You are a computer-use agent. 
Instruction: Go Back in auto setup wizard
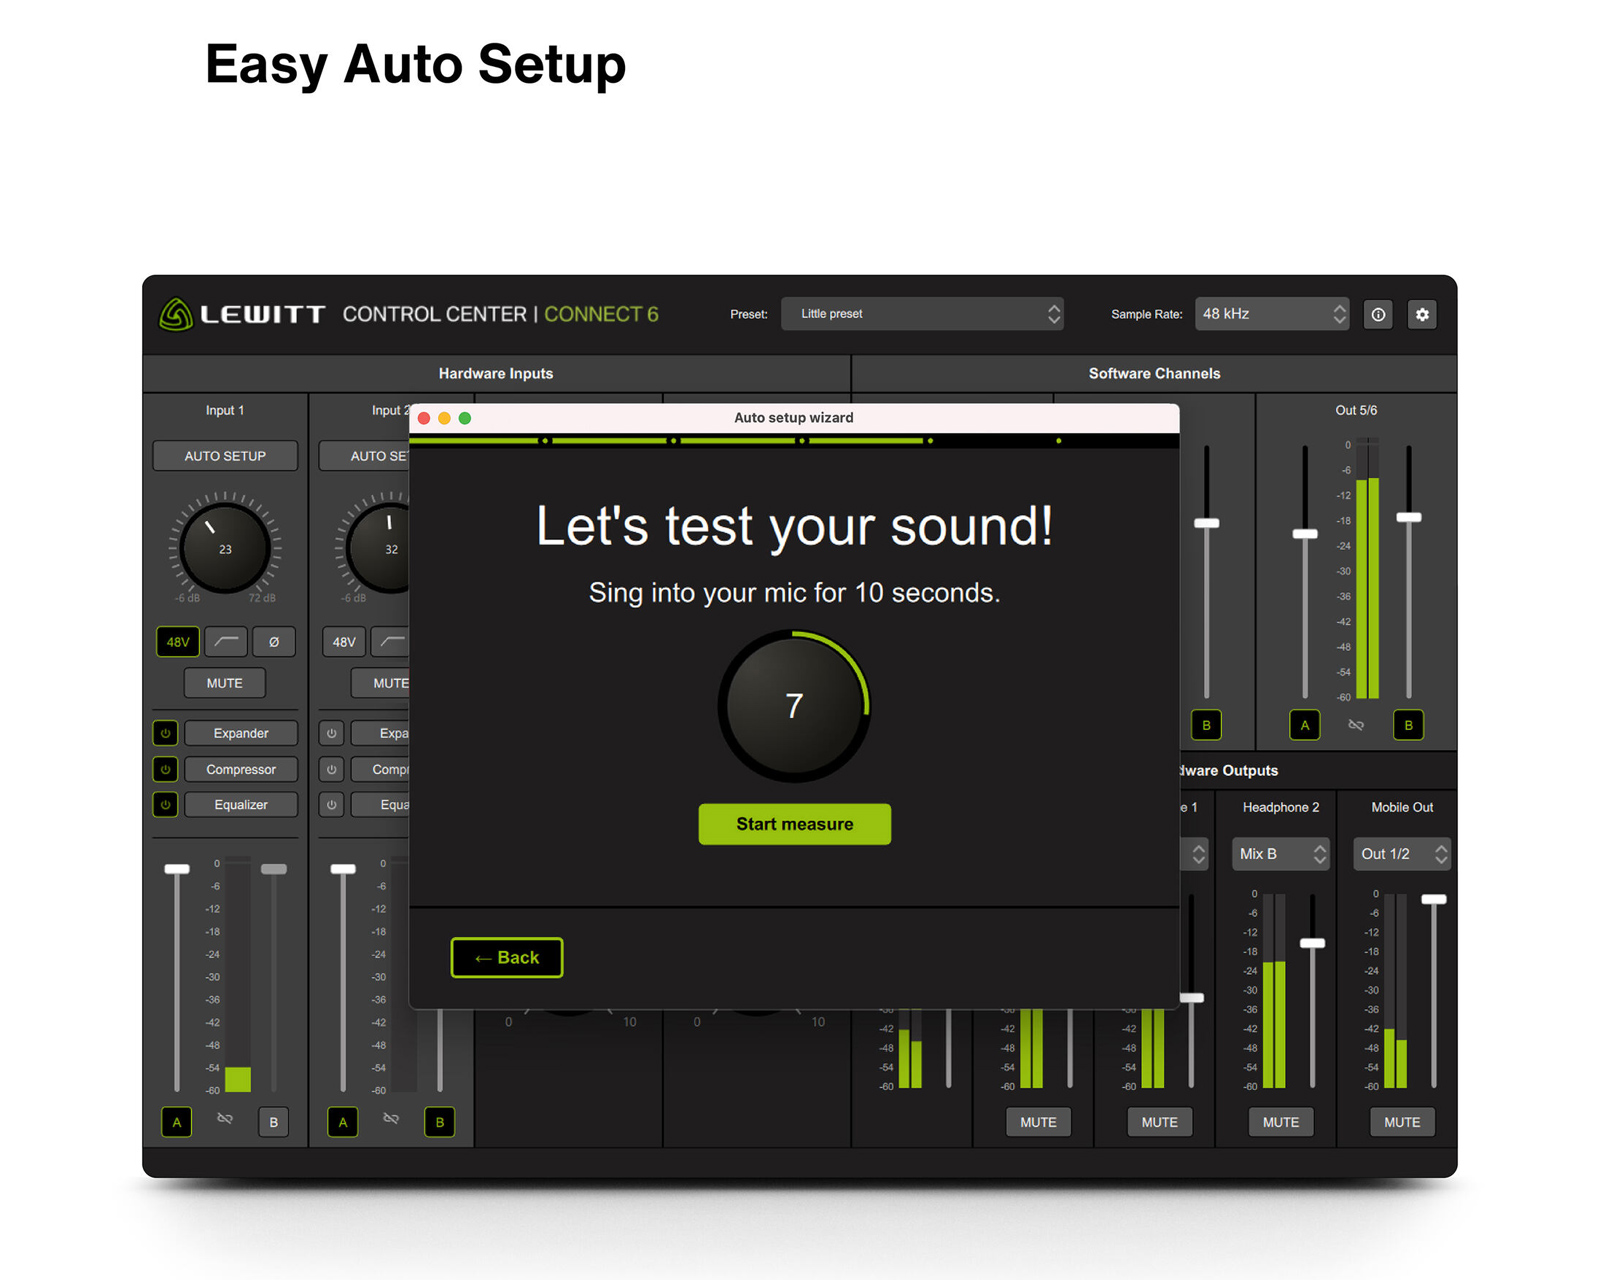point(507,958)
